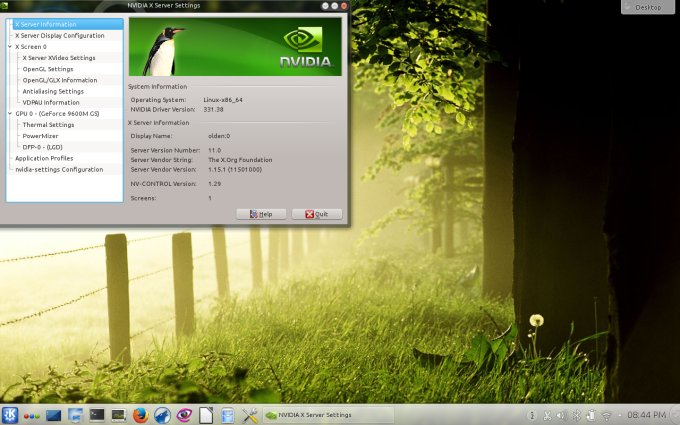Click NV-CONTROL version 1.29 value
The width and height of the screenshot is (680, 425).
[214, 183]
